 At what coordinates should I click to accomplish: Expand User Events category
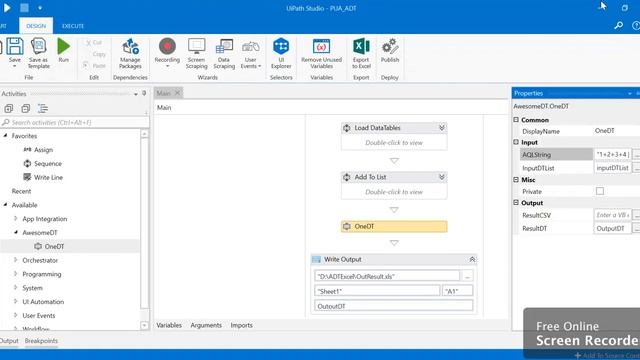16,315
